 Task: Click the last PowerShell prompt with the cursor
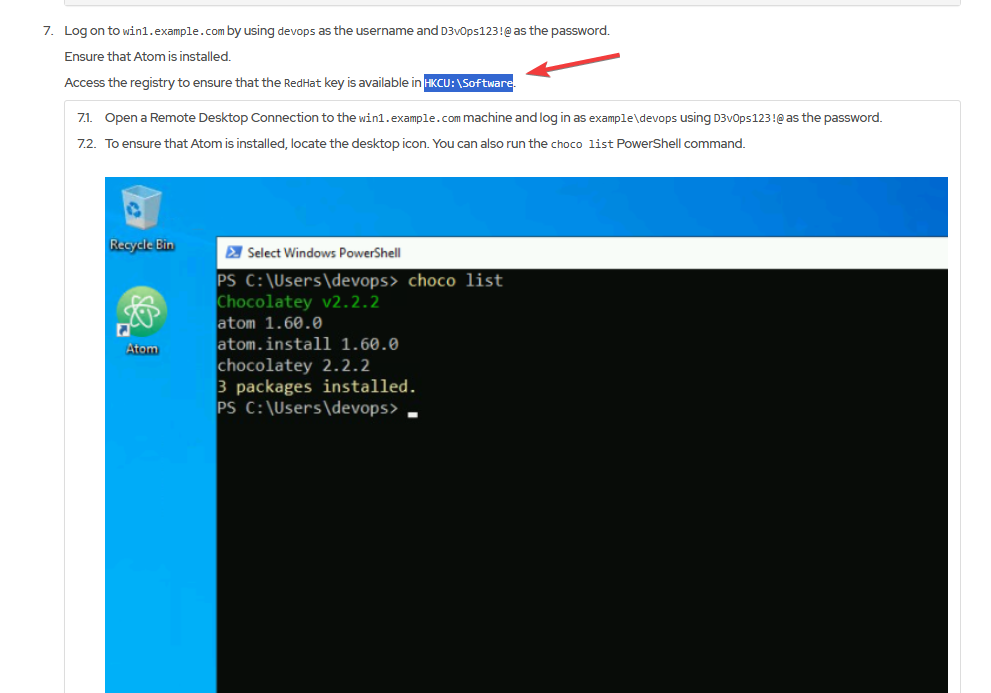[x=317, y=408]
